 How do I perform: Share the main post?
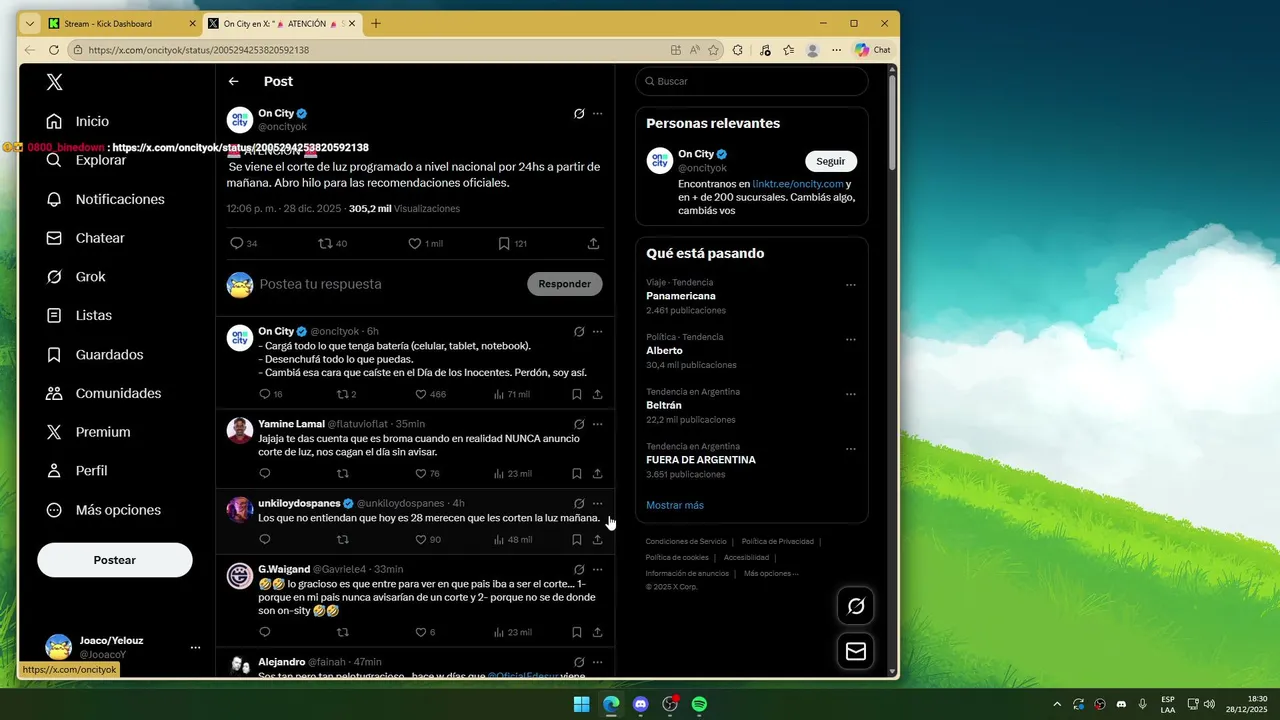(x=593, y=243)
